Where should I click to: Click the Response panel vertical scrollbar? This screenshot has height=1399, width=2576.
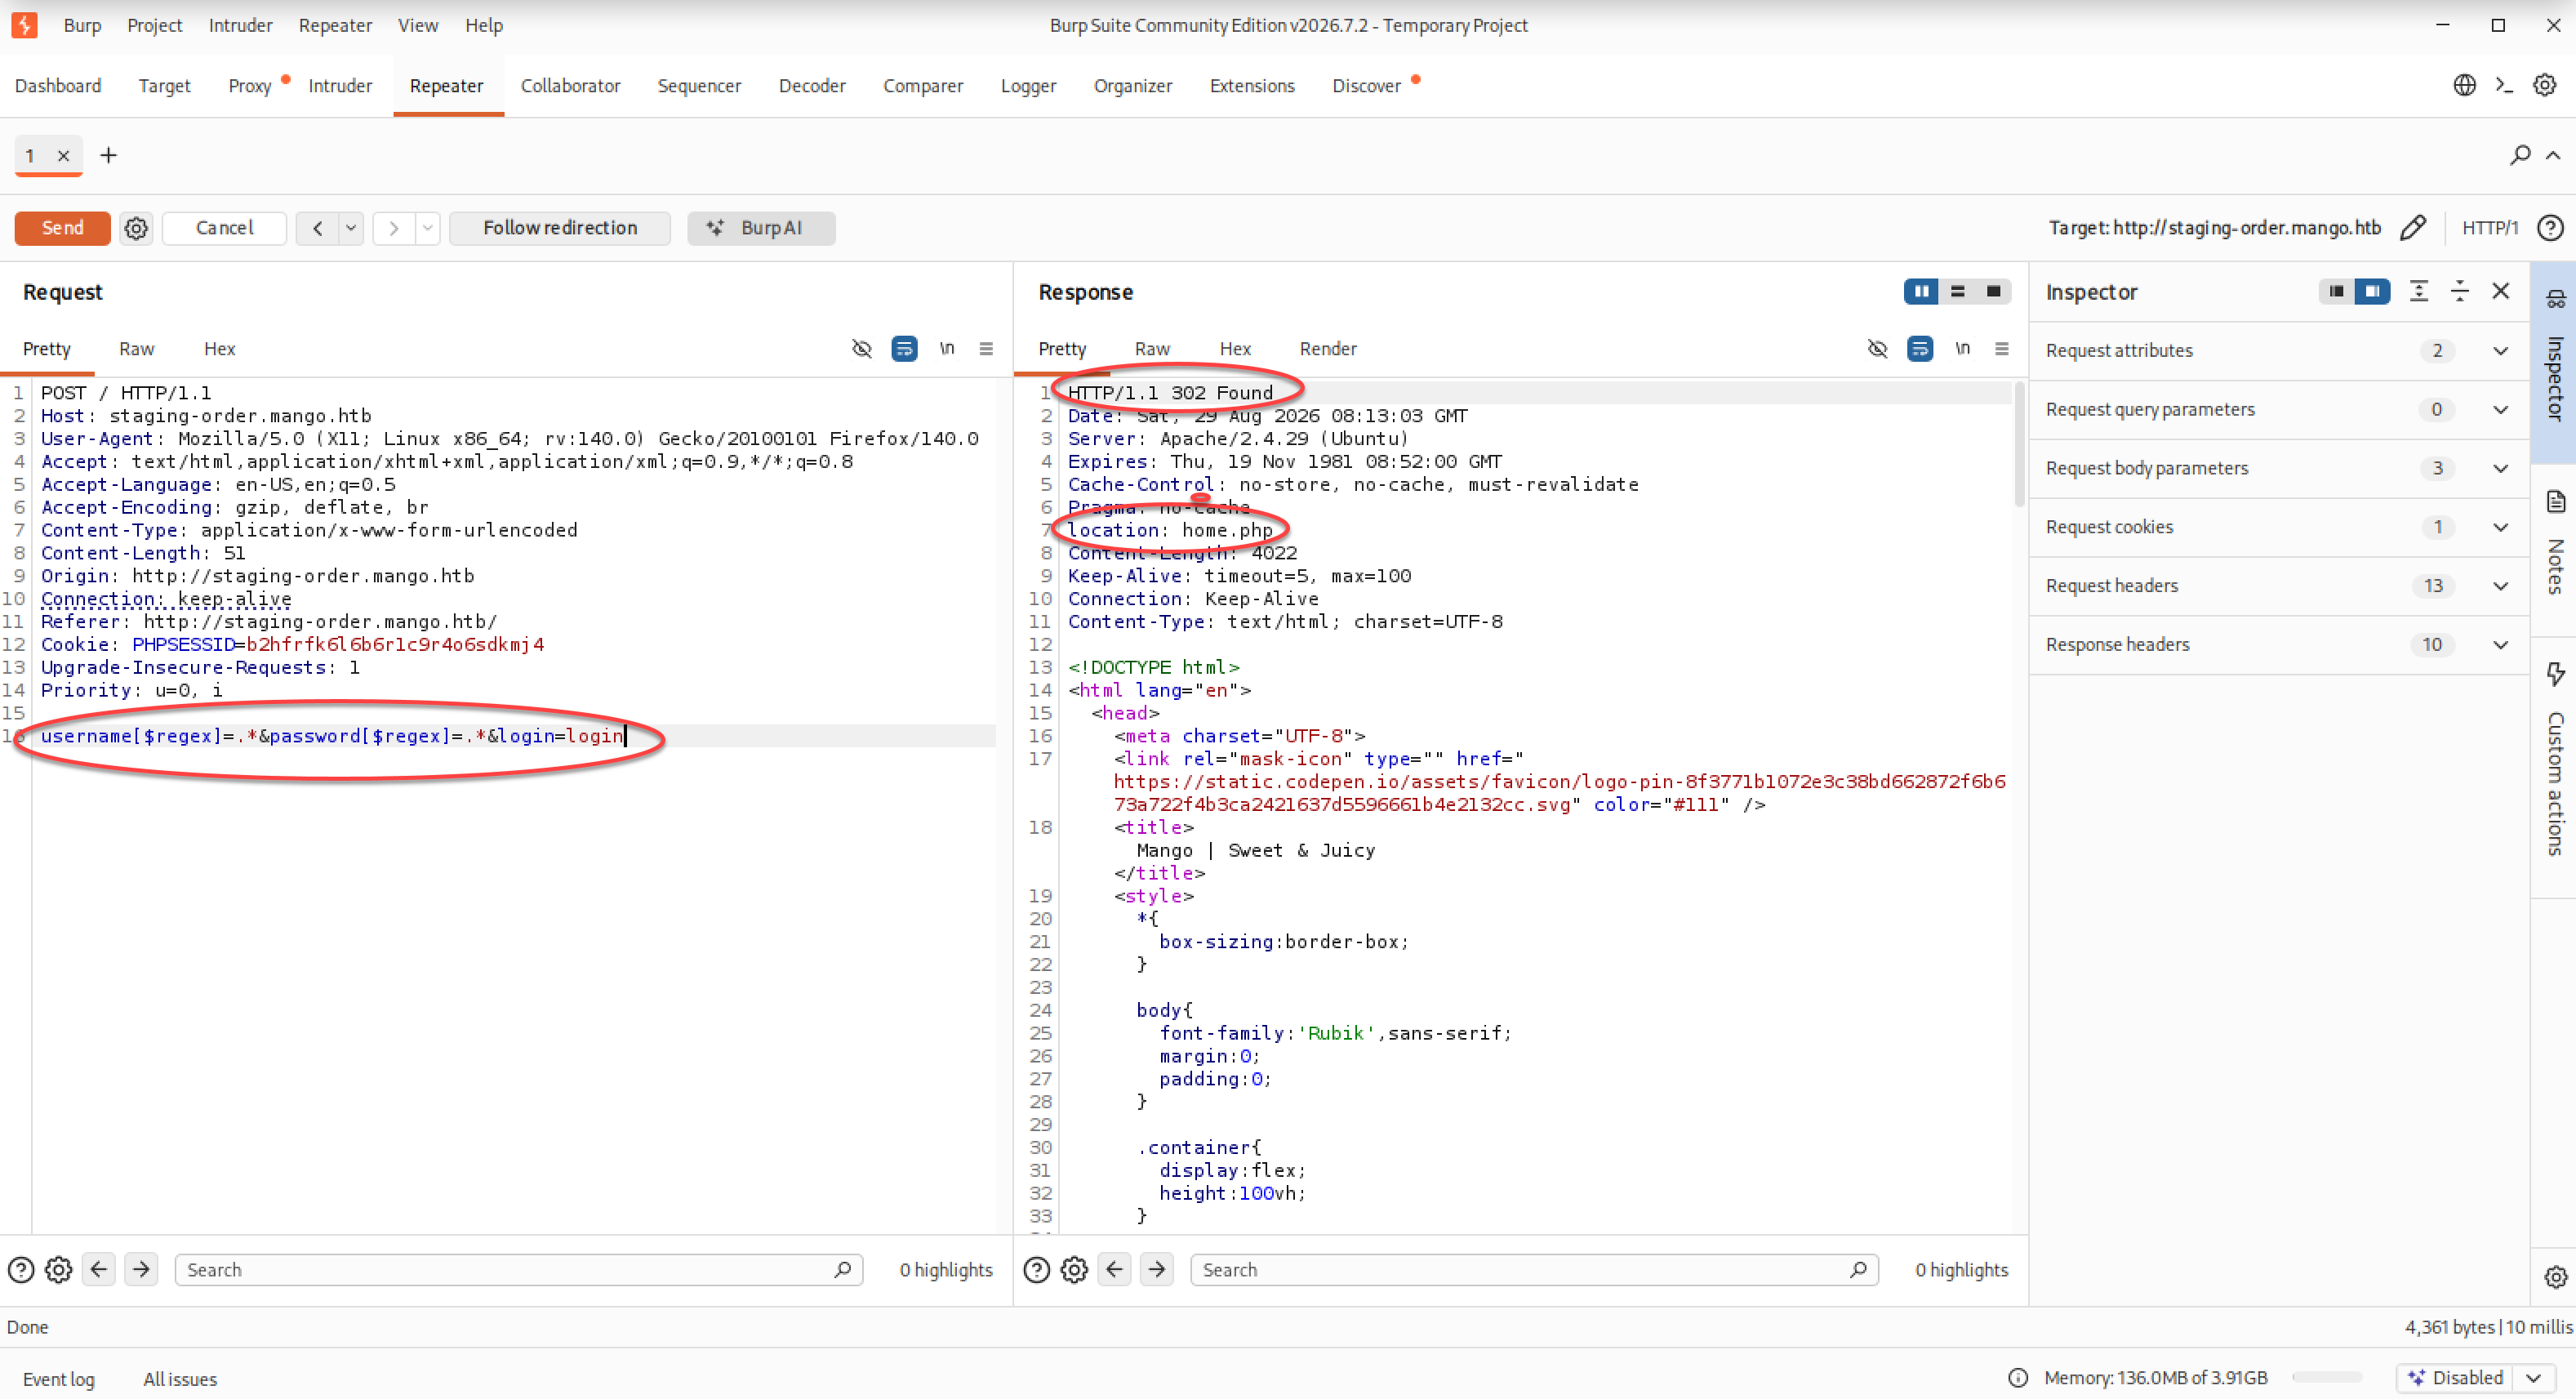2019,445
